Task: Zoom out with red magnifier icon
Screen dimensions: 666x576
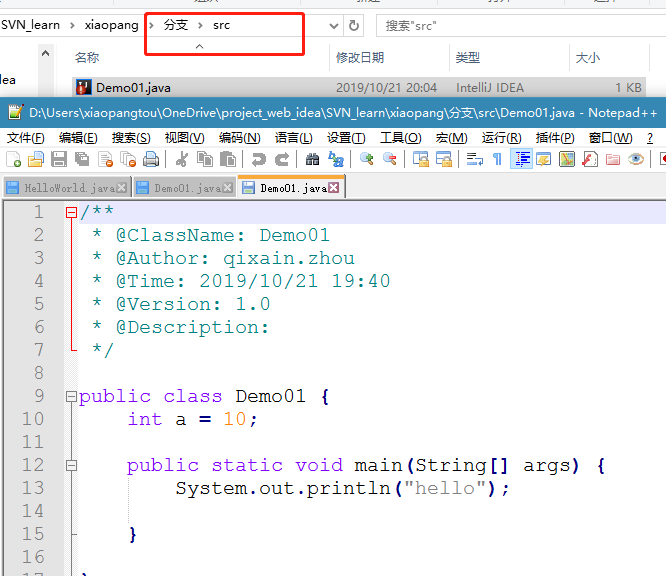Action: [x=389, y=160]
